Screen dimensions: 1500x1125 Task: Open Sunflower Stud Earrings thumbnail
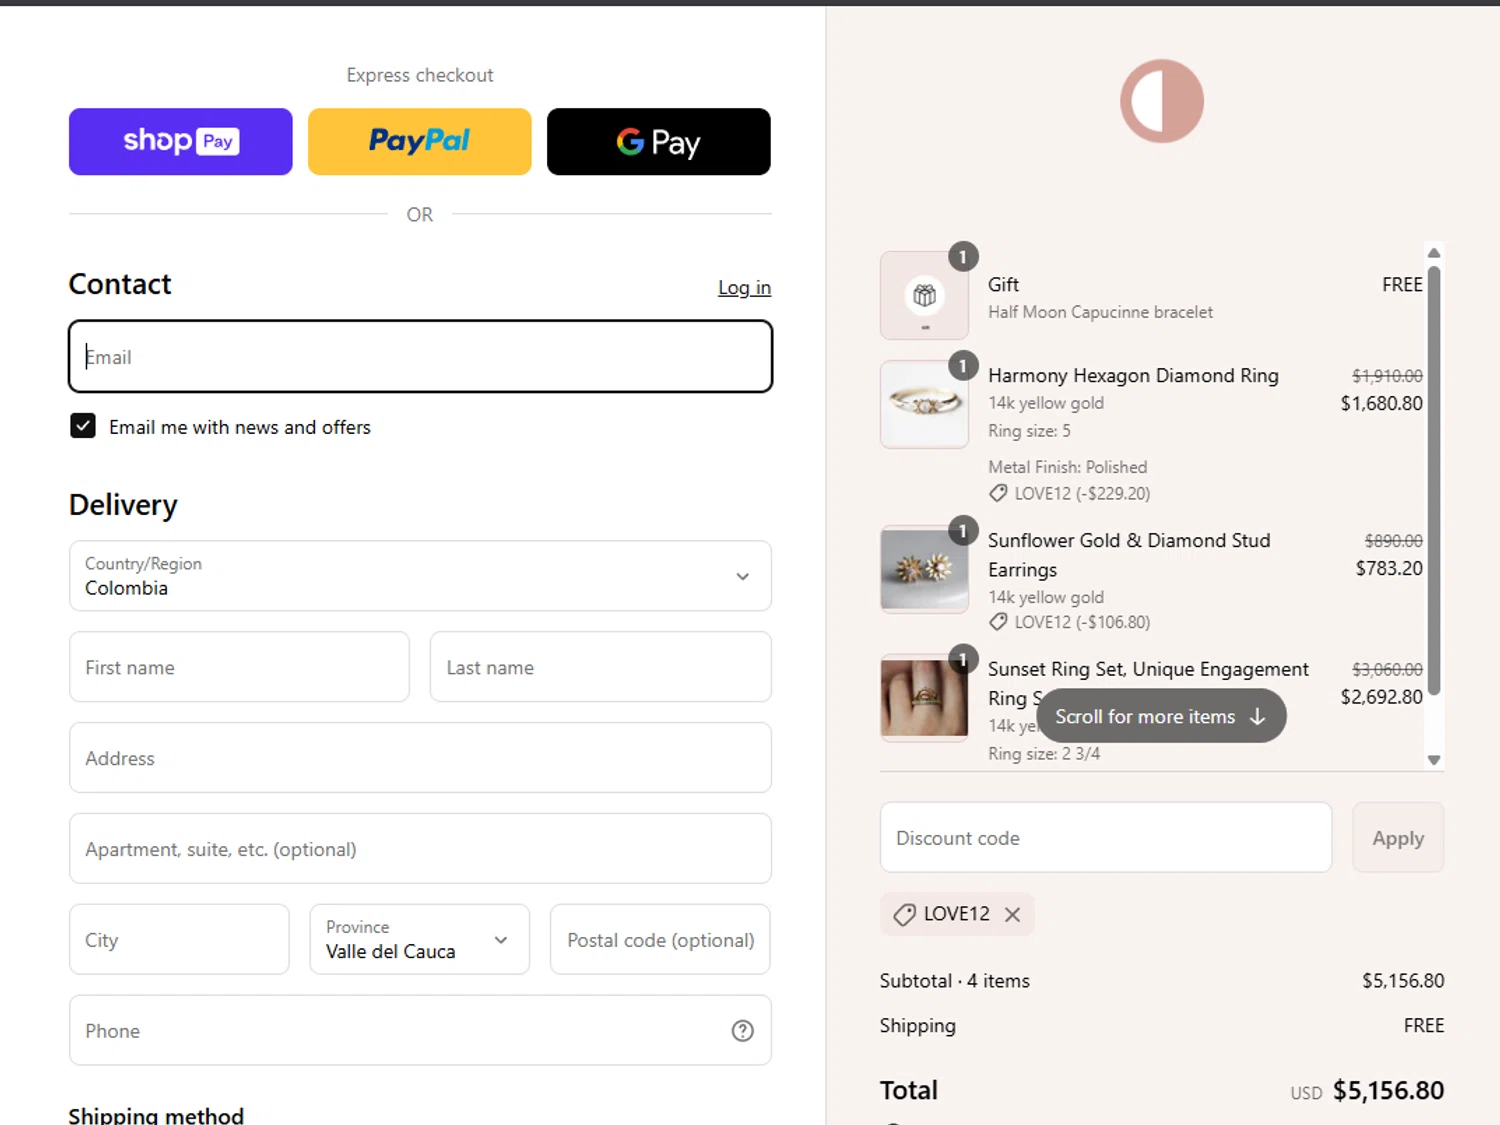coord(924,569)
